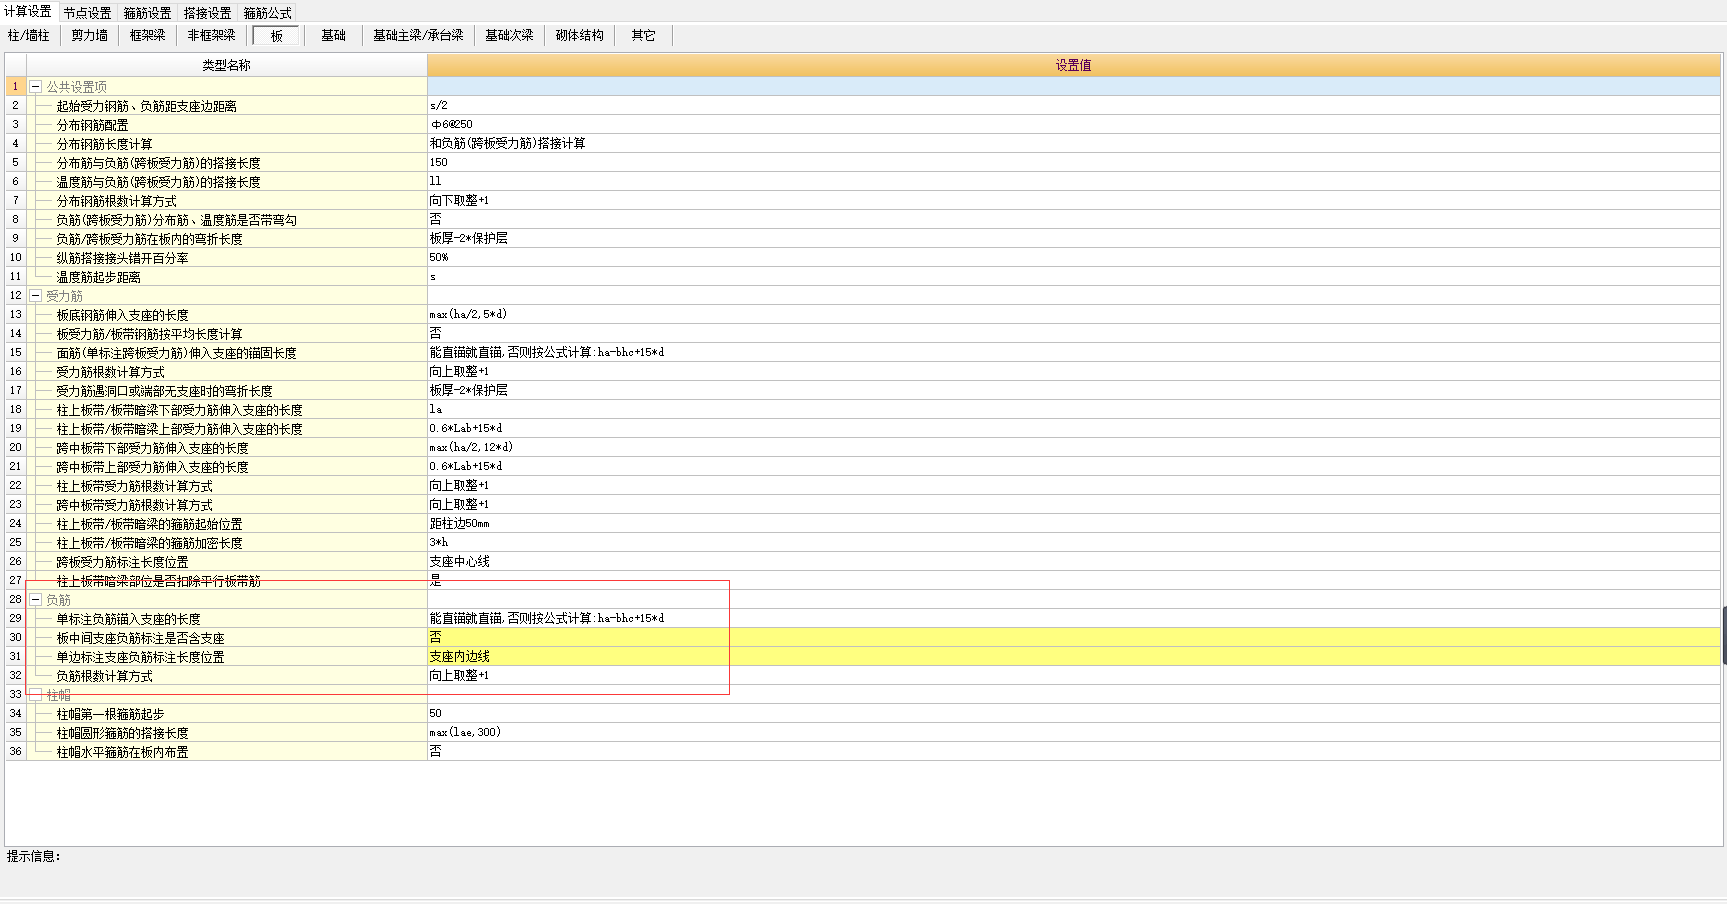
Task: Select the 框架梁 component tab
Action: click(148, 35)
